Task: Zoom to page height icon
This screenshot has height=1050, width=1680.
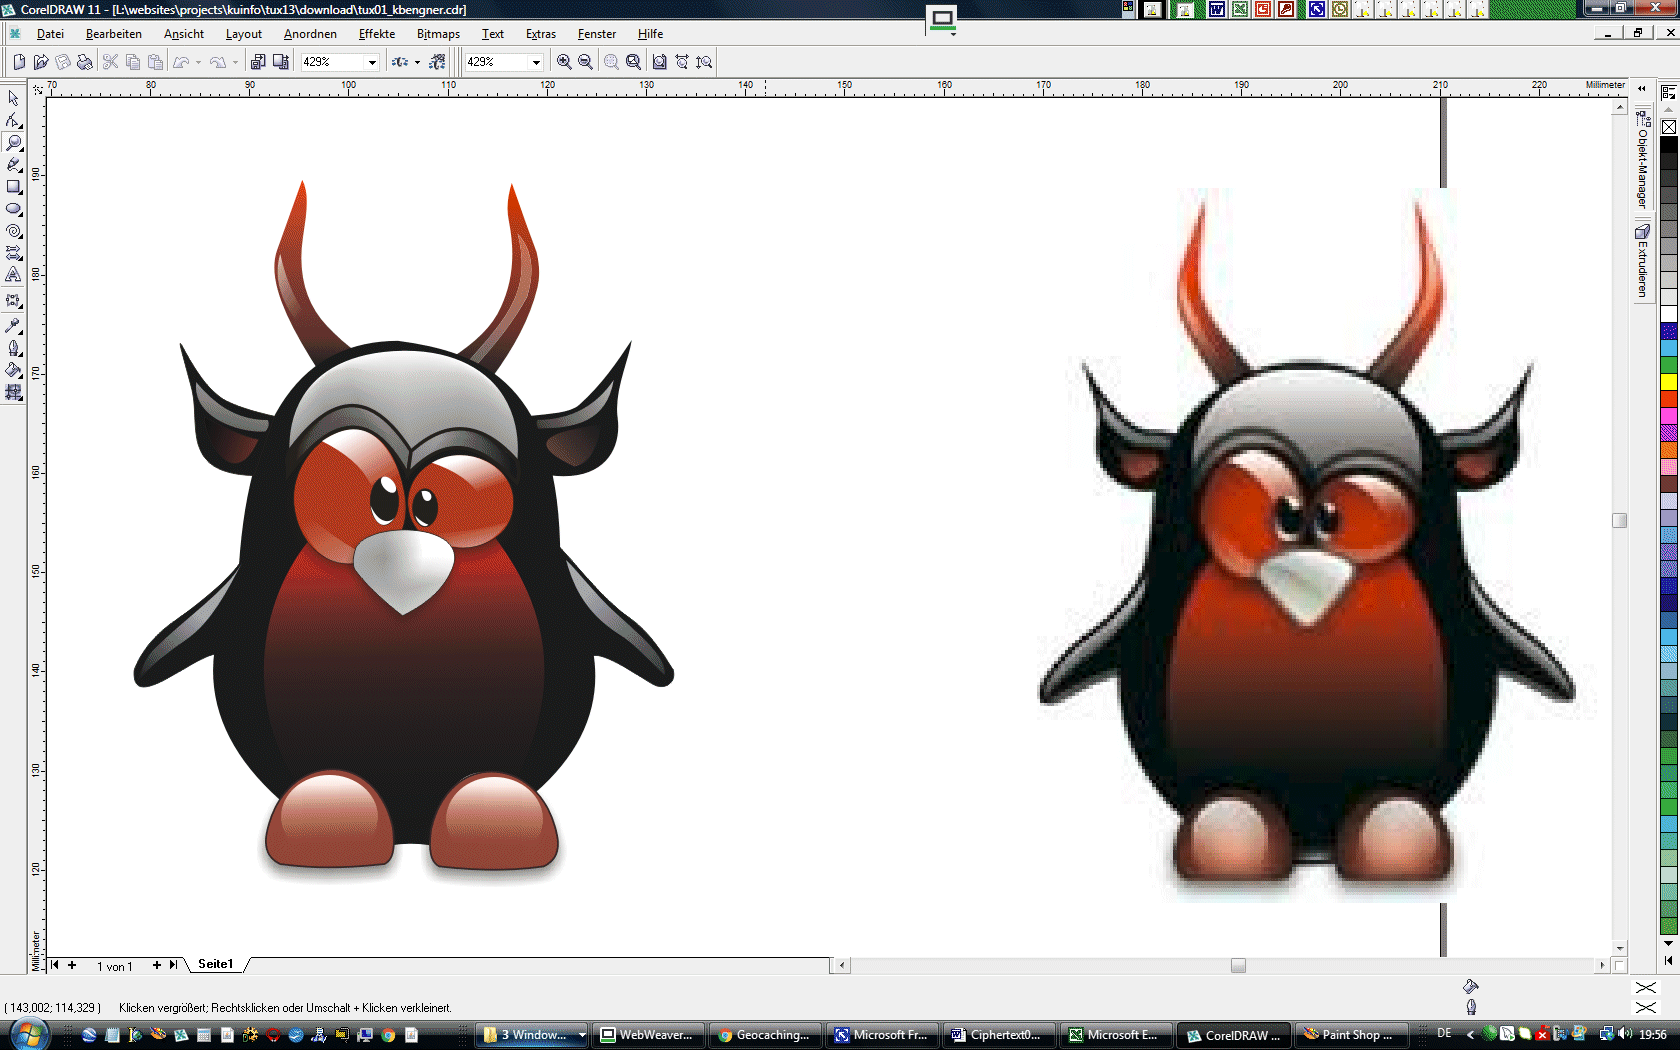Action: (705, 62)
